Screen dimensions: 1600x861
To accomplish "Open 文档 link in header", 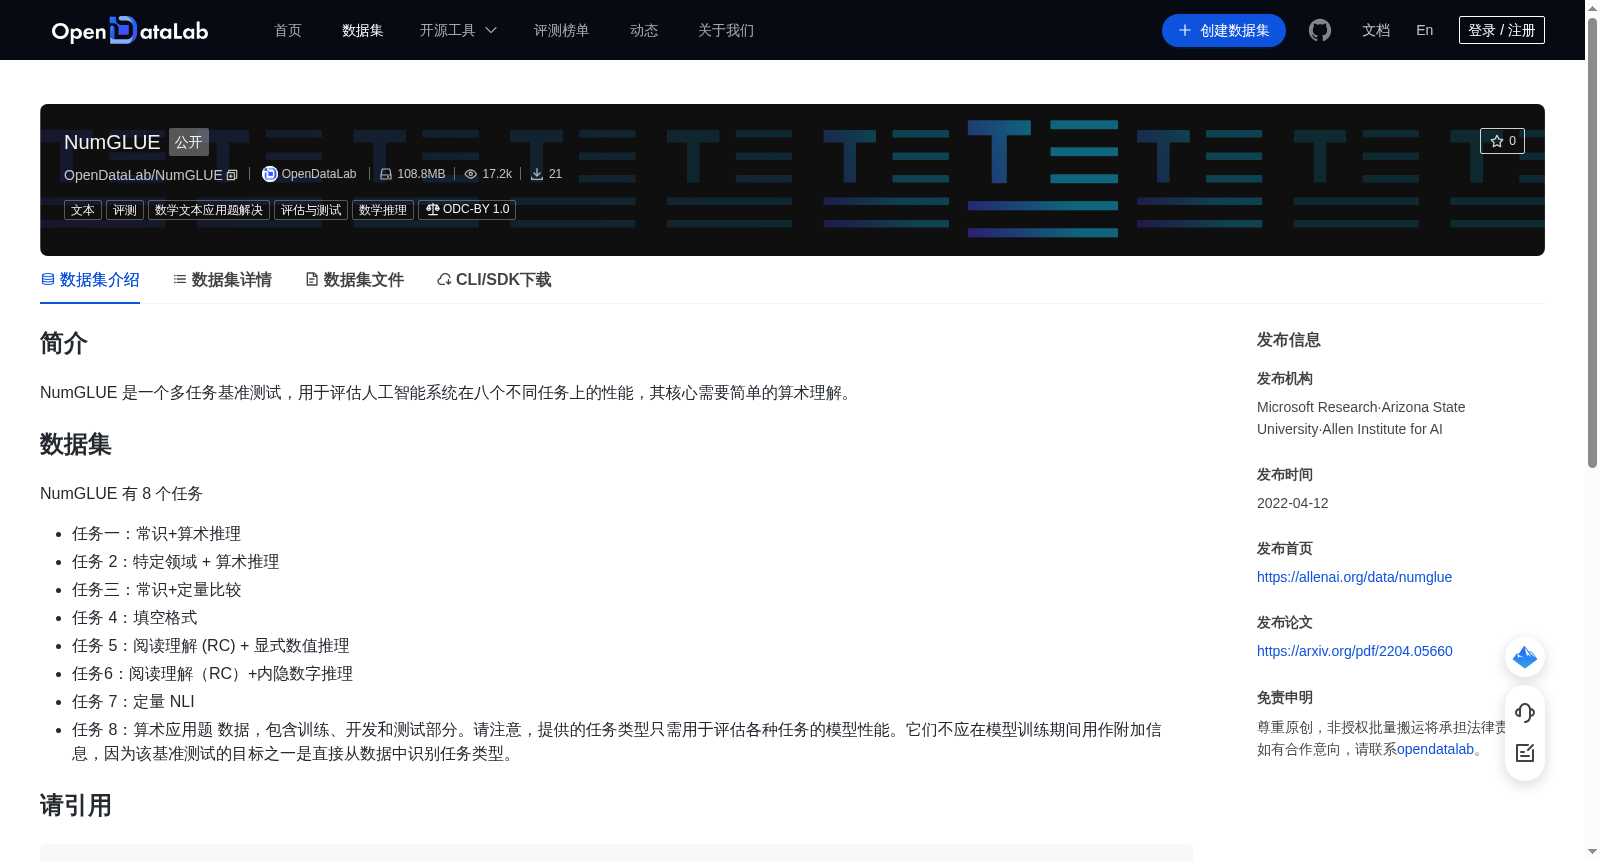I will point(1376,30).
